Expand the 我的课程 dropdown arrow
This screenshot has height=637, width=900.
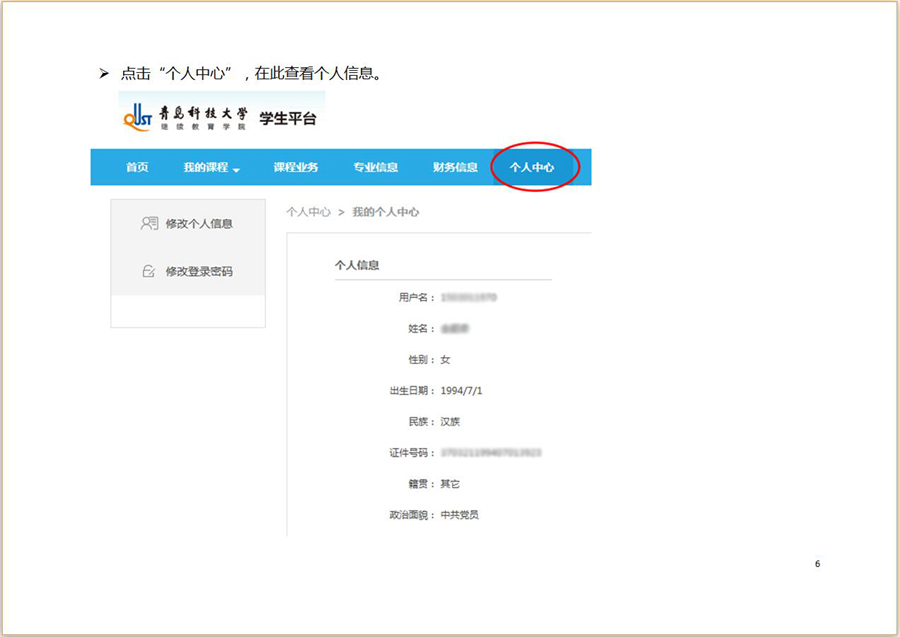click(237, 169)
